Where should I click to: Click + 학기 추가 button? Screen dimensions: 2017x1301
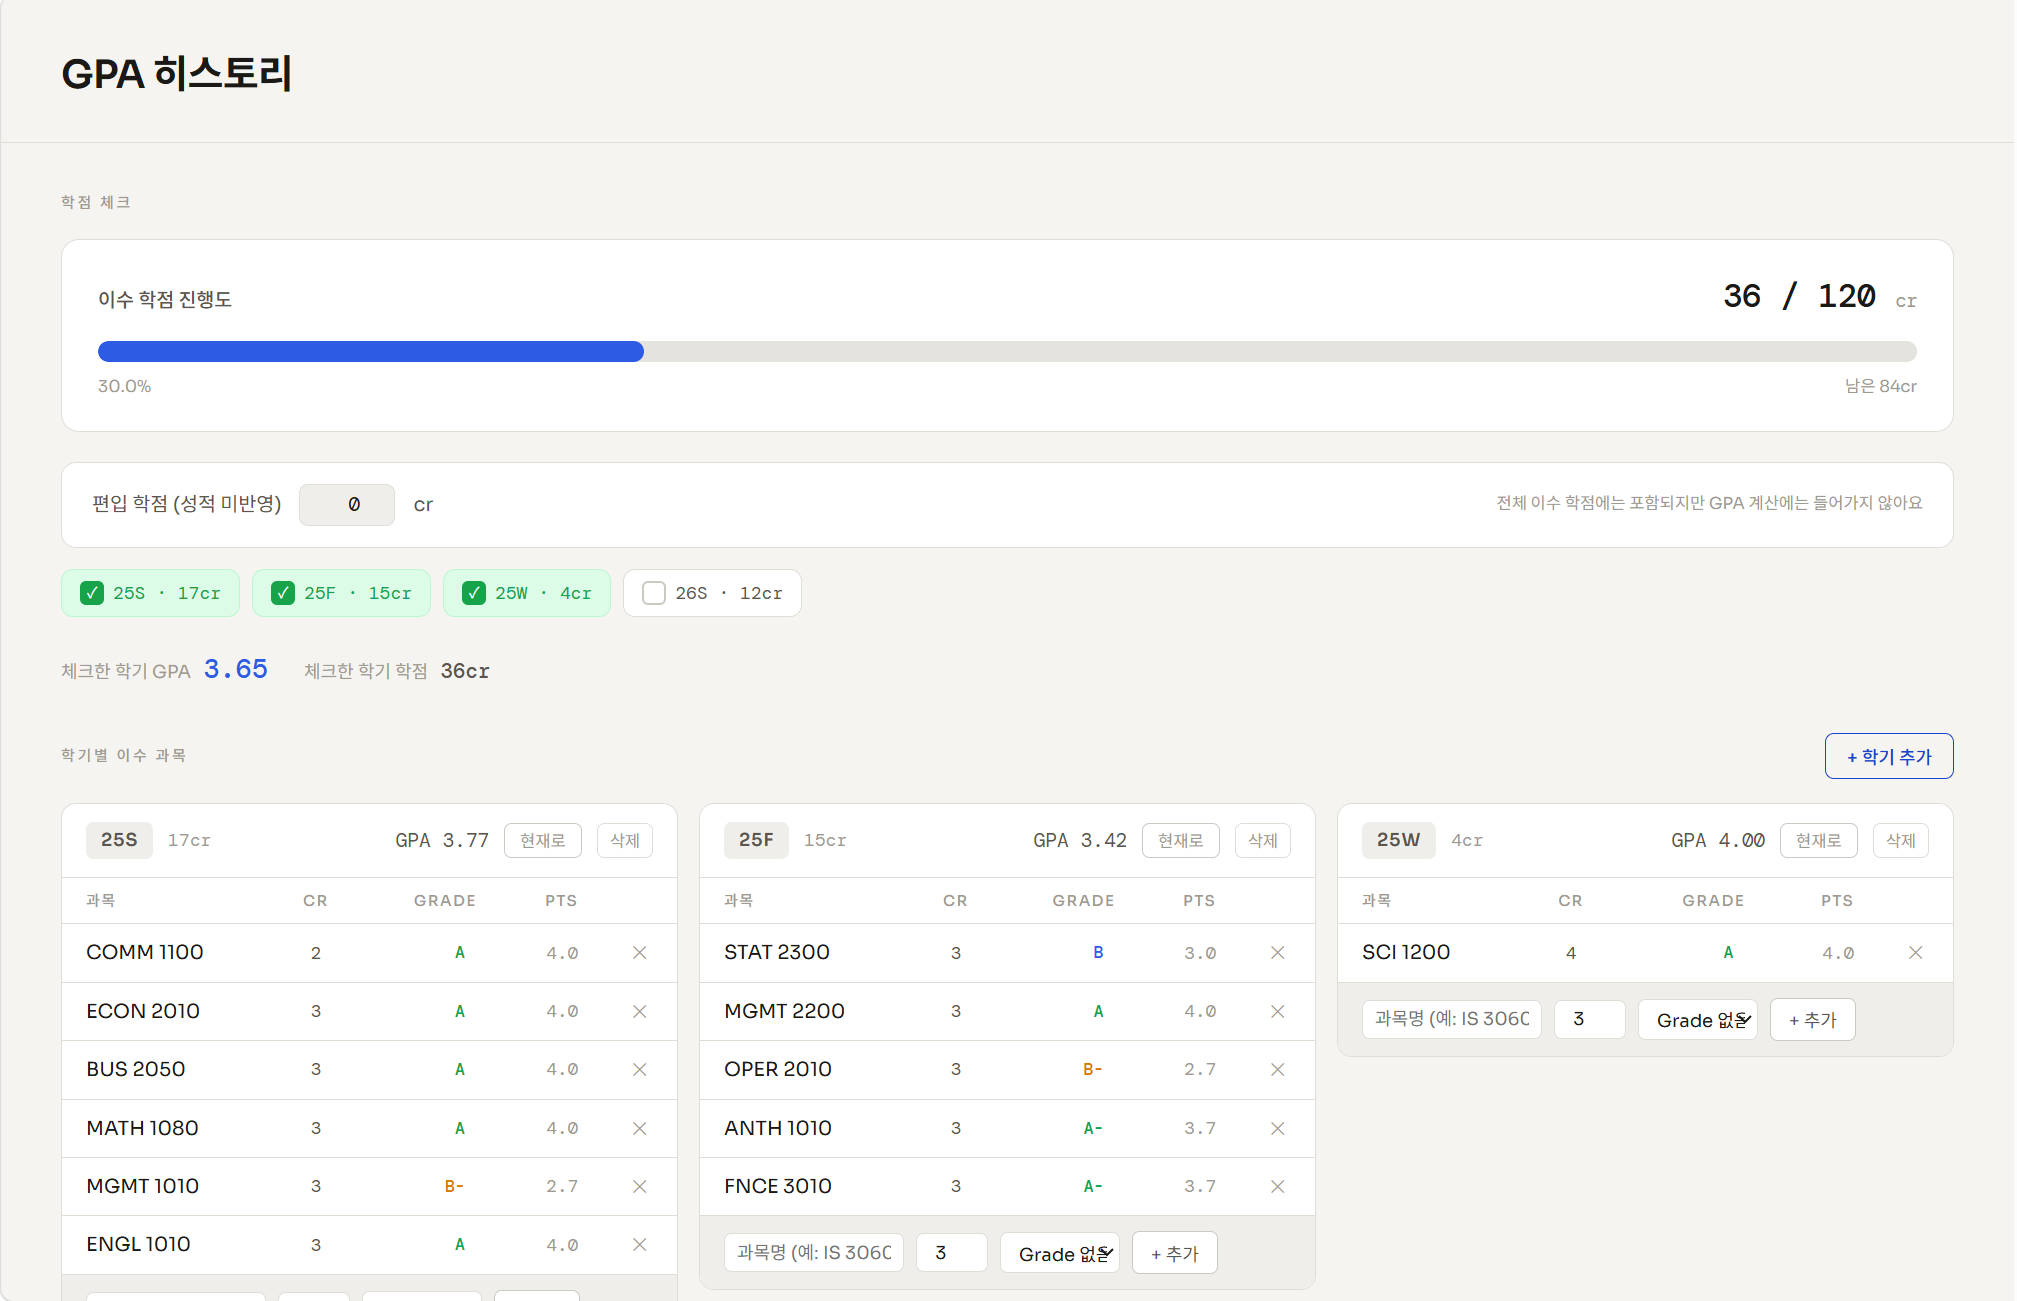pyautogui.click(x=1889, y=756)
